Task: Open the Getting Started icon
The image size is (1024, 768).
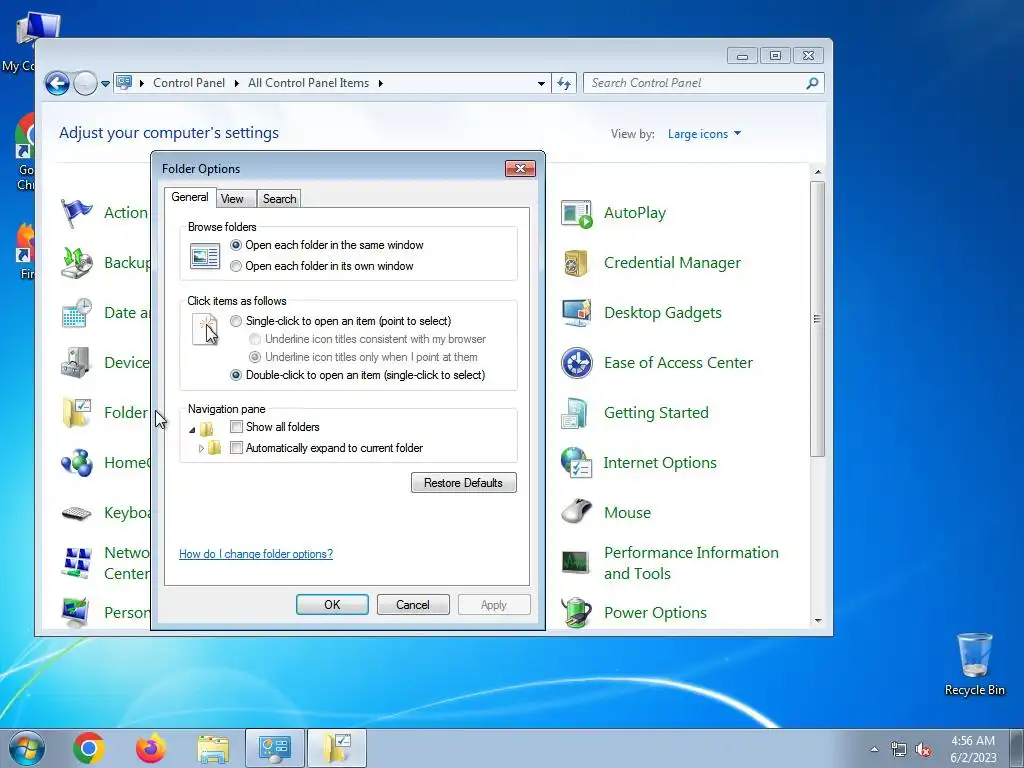Action: (x=577, y=413)
